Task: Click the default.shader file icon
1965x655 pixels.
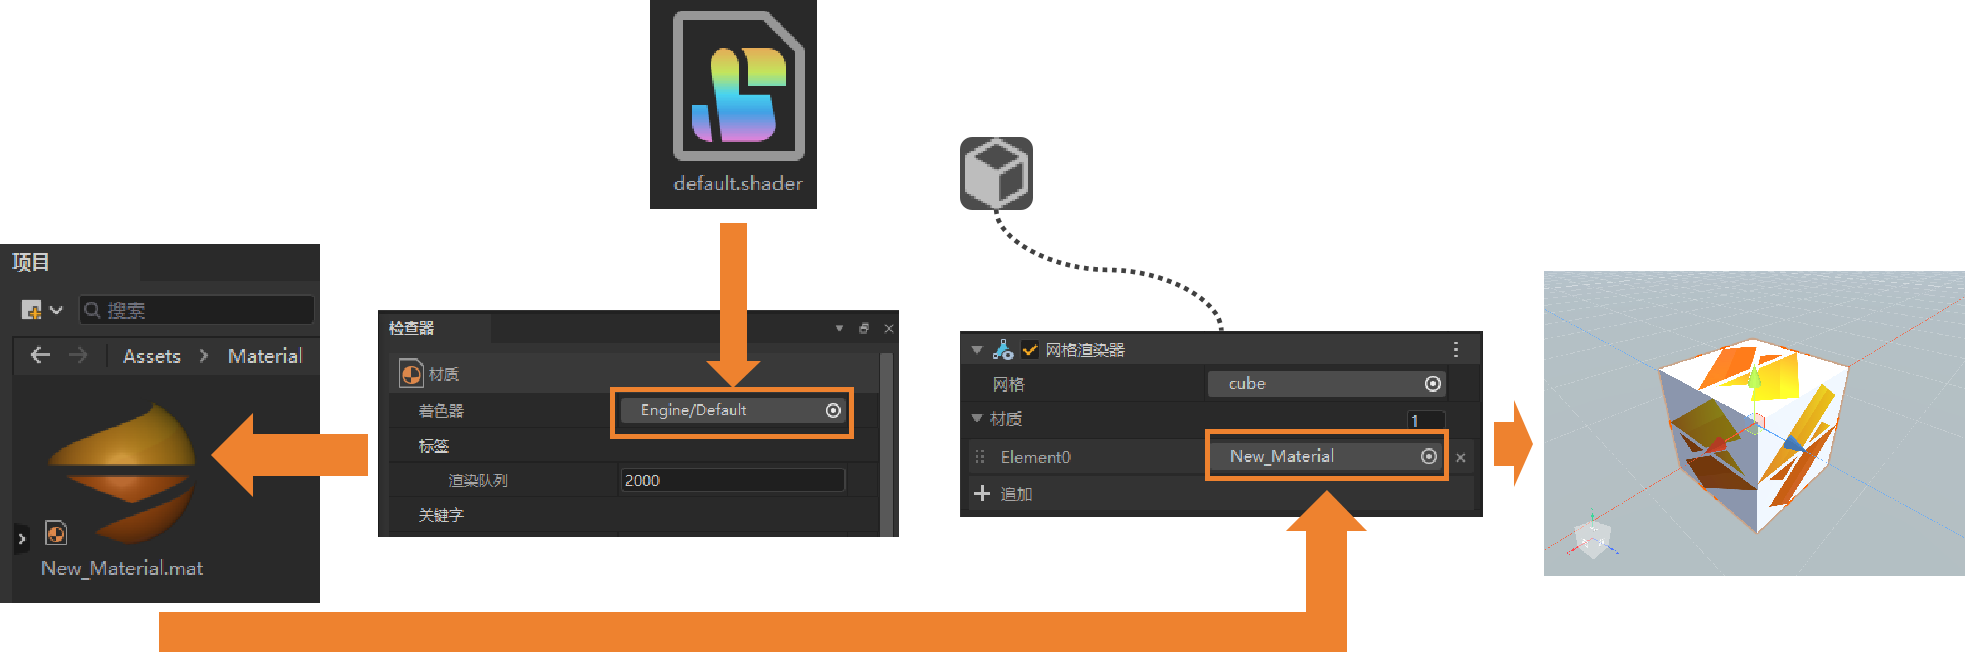Action: tap(738, 87)
